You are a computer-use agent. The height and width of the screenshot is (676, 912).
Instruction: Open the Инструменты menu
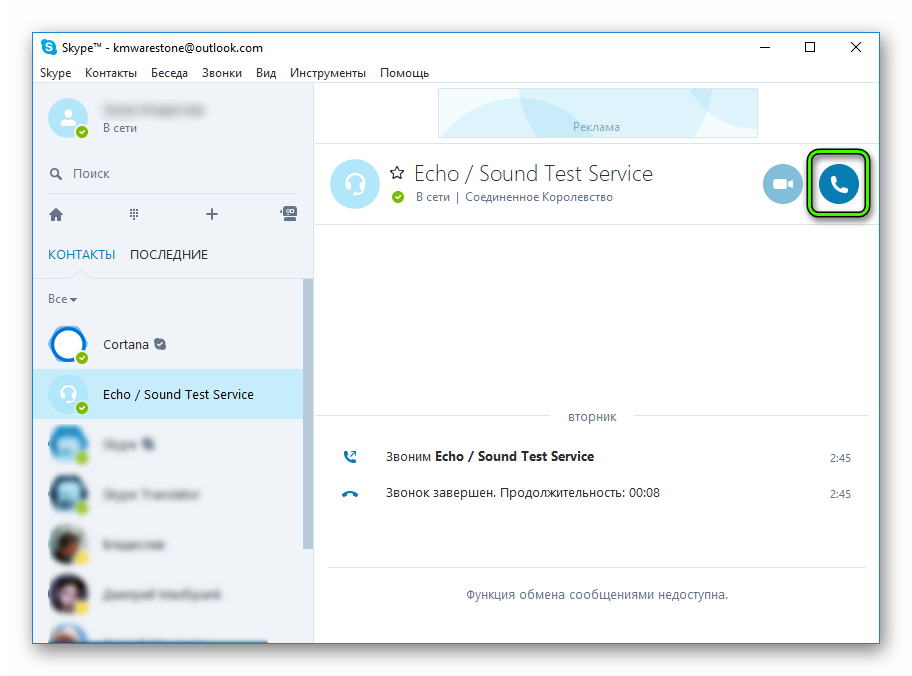[328, 73]
